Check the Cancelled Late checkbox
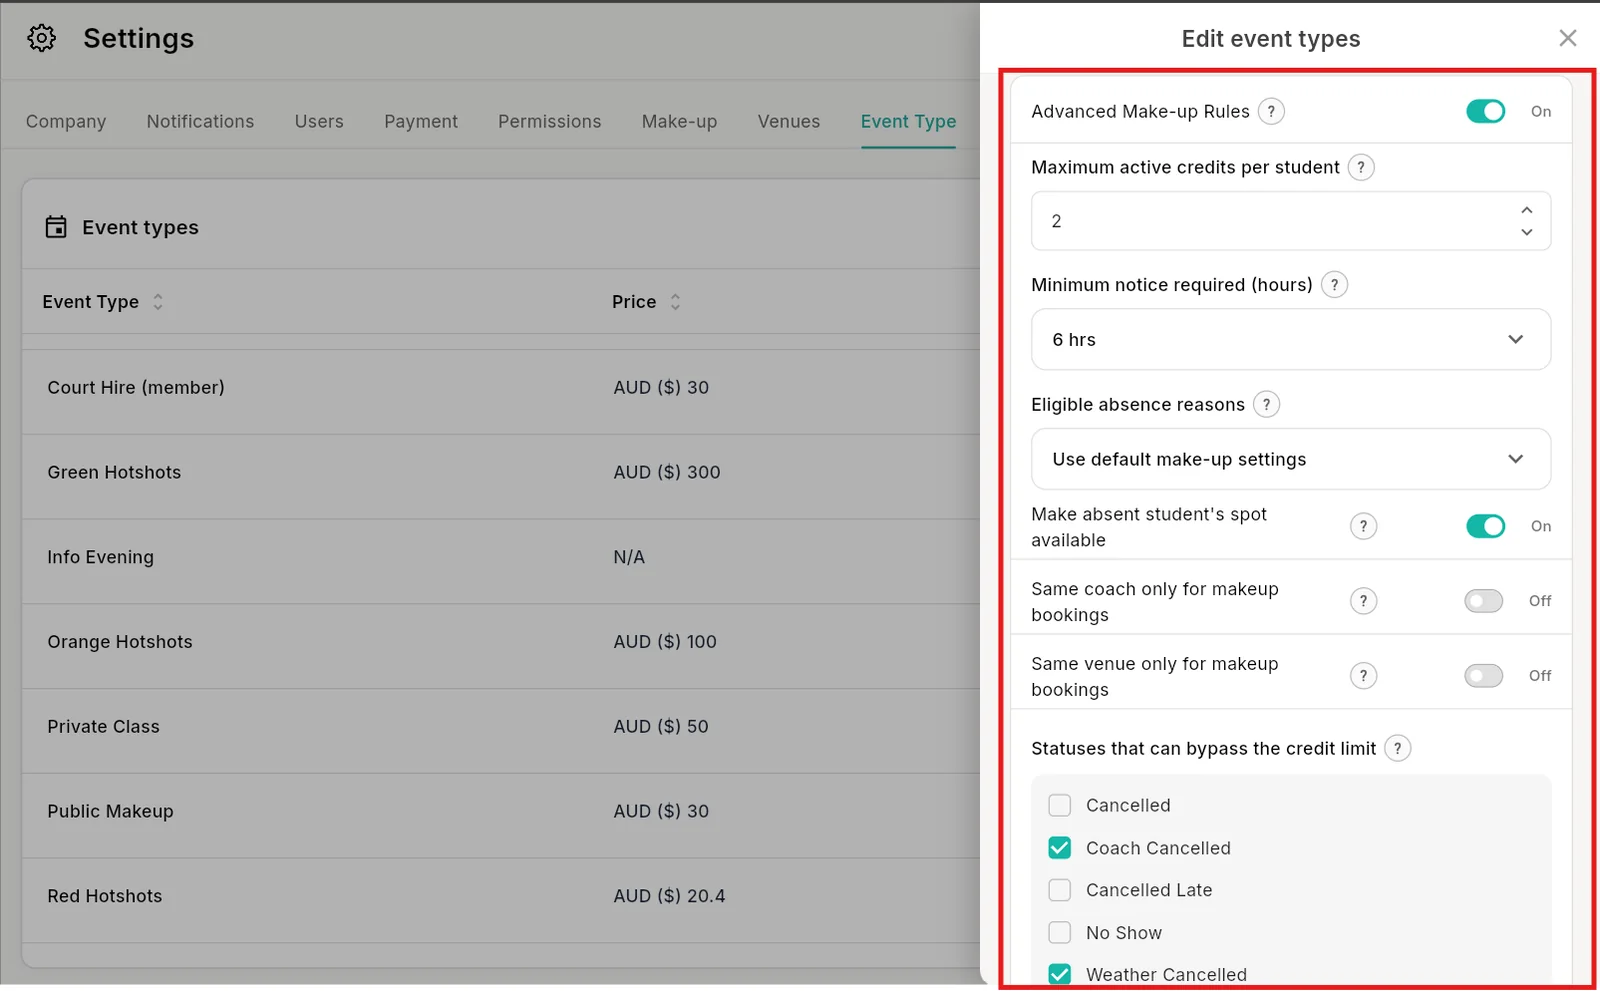 tap(1059, 890)
